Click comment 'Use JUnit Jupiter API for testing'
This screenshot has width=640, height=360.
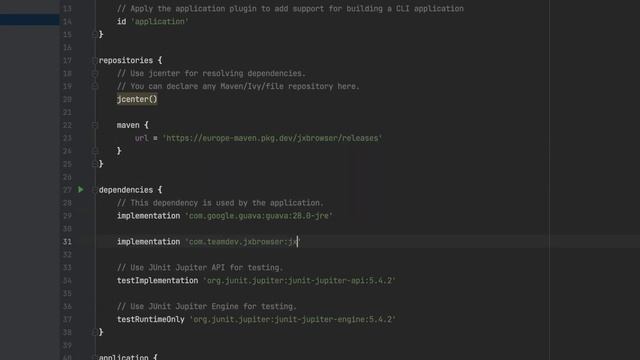pyautogui.click(x=200, y=268)
